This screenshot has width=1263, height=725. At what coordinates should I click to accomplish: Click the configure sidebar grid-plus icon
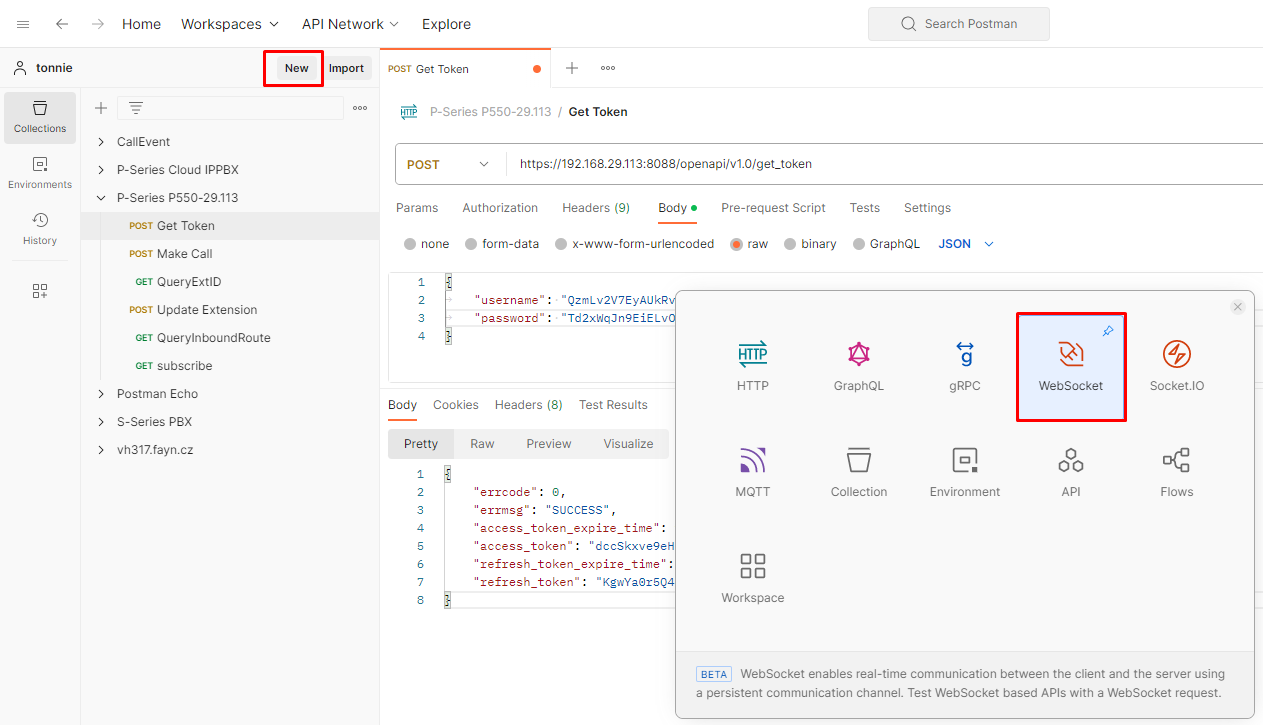click(40, 291)
